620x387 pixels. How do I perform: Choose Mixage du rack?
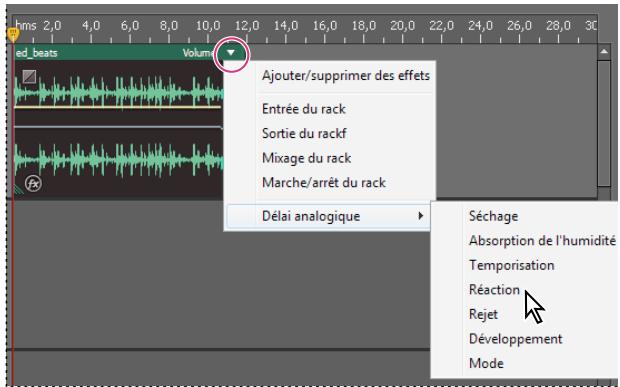[306, 158]
